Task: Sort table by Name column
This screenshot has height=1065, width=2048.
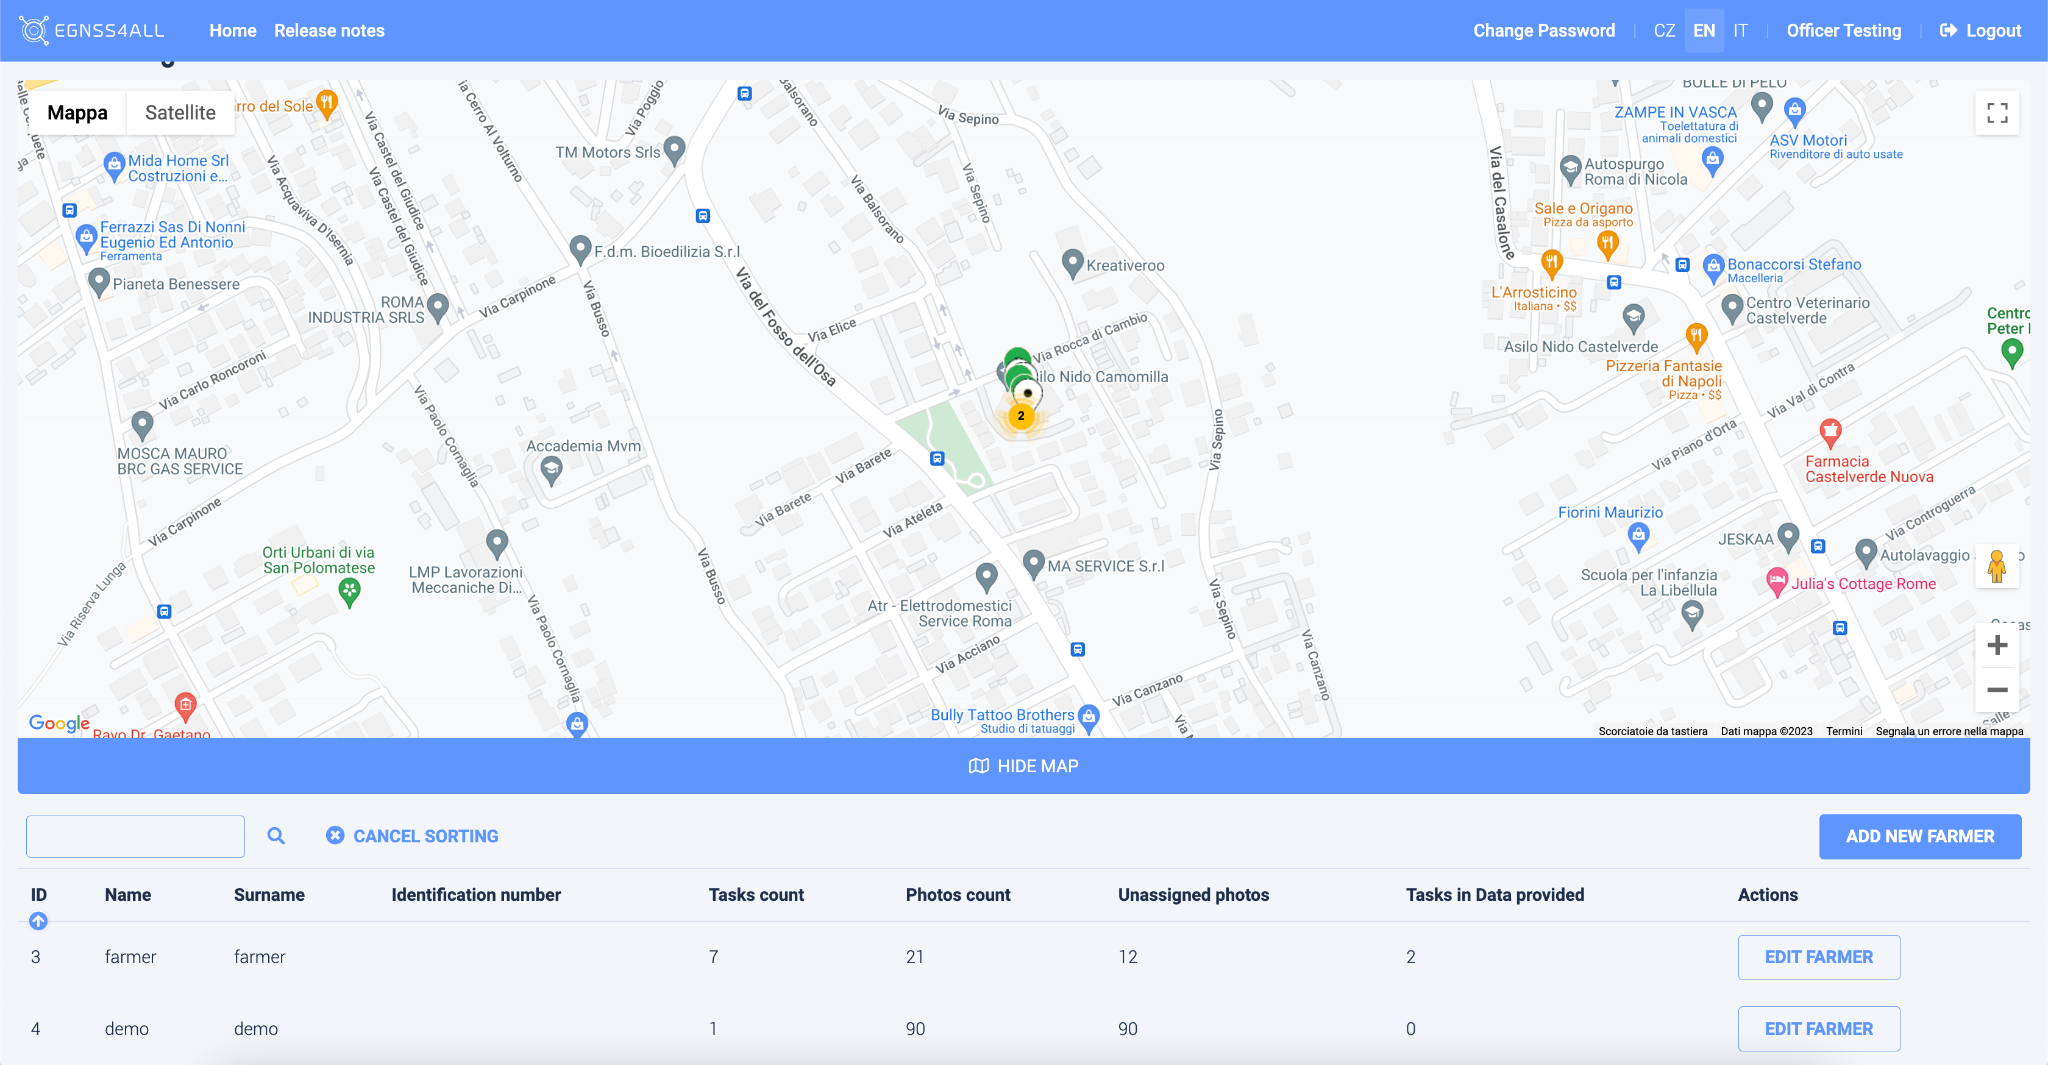Action: 128,895
